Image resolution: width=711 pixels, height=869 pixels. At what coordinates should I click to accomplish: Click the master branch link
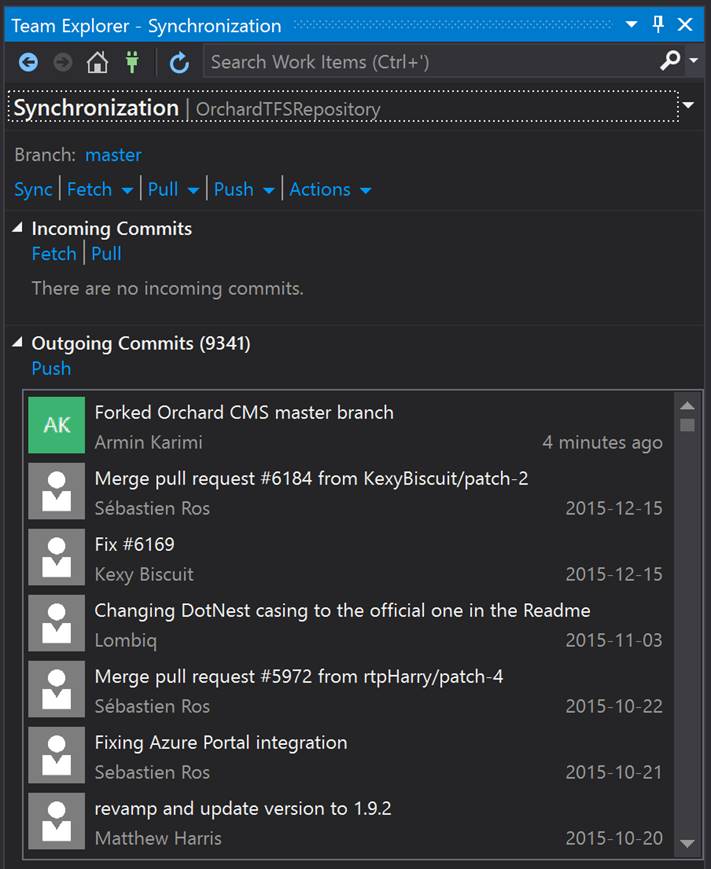[114, 155]
